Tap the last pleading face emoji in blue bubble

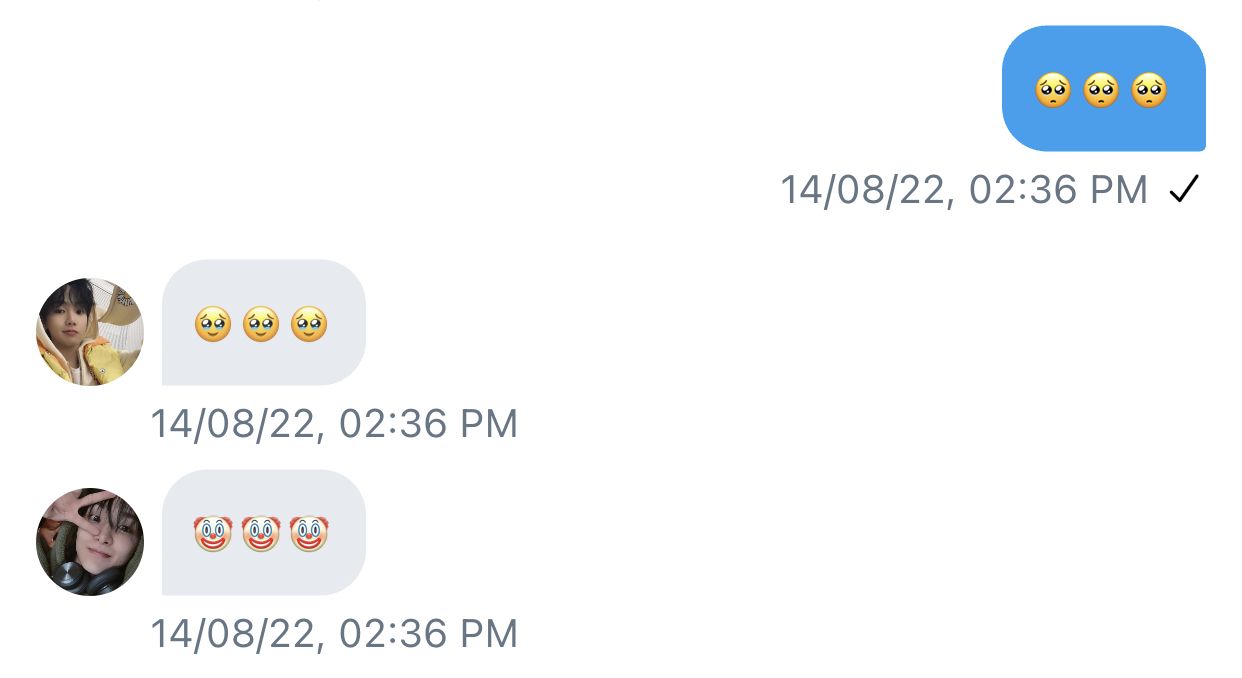tap(1149, 91)
